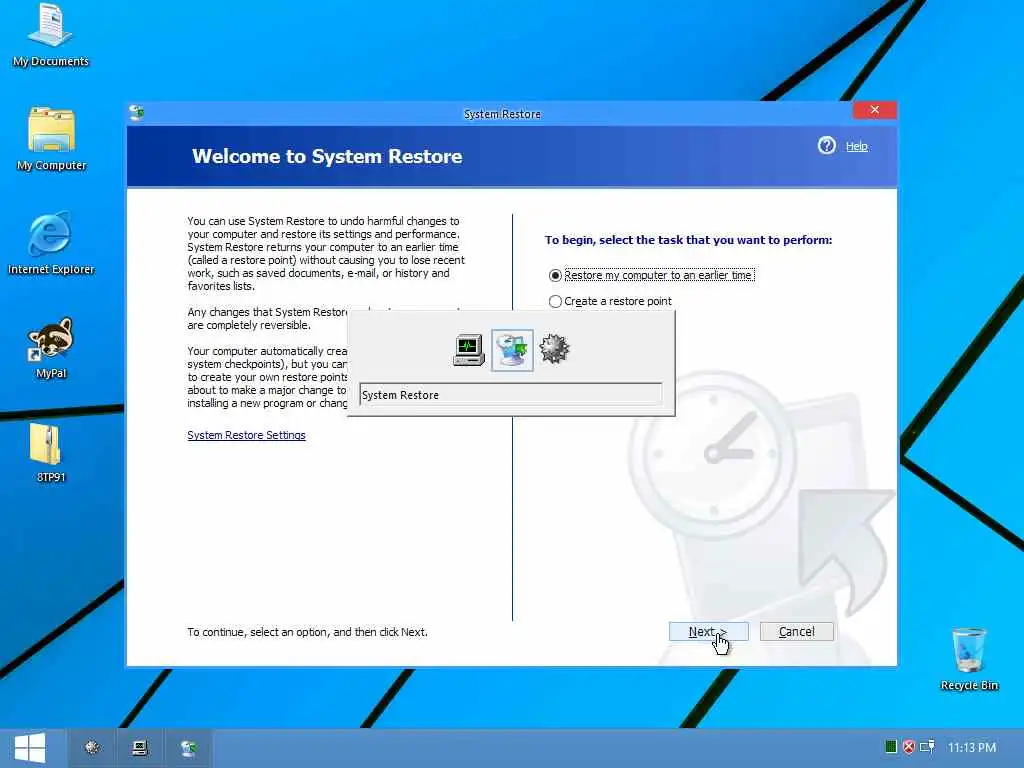Image resolution: width=1024 pixels, height=768 pixels.
Task: Open MyPal browser shortcut
Action: pyautogui.click(x=51, y=348)
